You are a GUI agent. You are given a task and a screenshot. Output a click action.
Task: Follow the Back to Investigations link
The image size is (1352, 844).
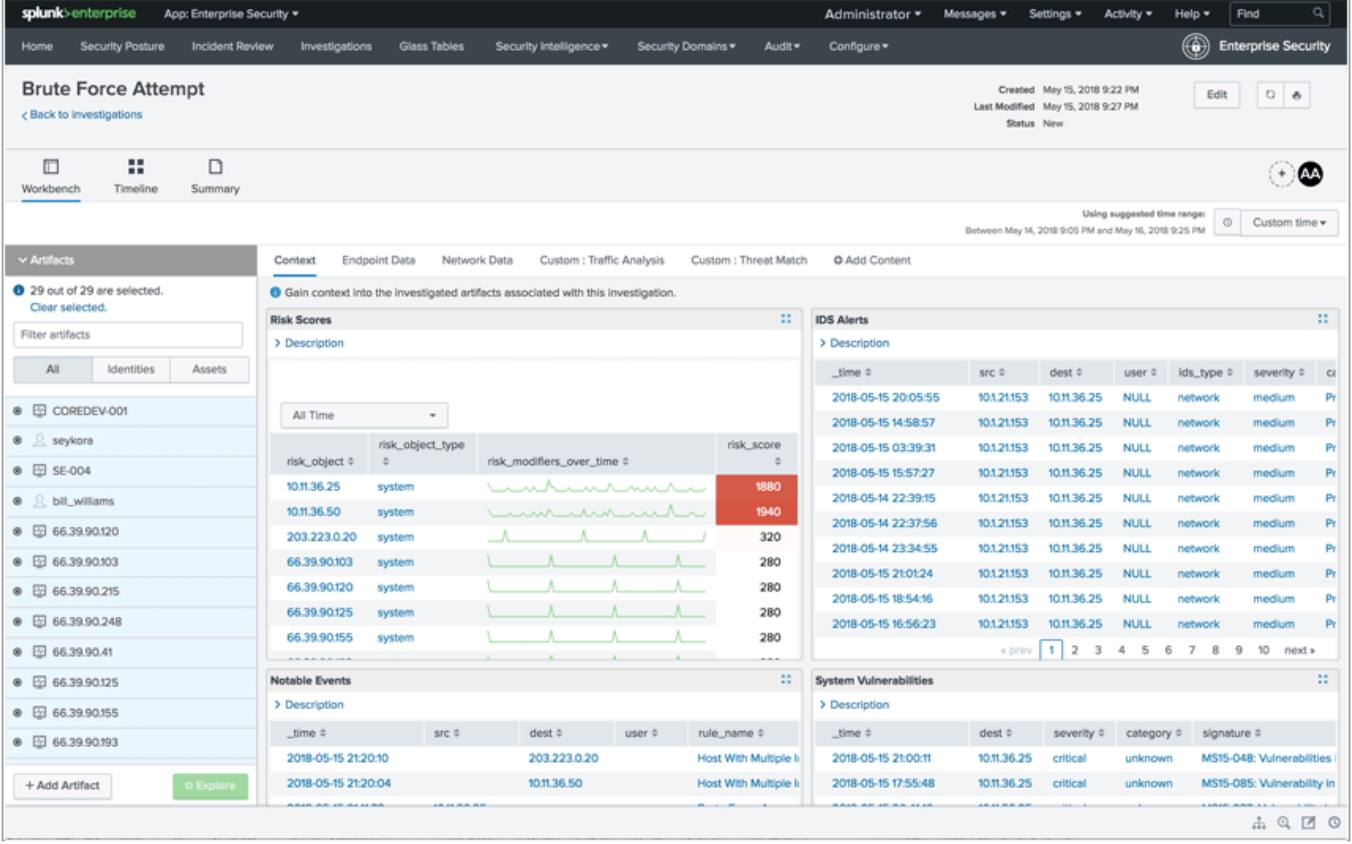83,115
